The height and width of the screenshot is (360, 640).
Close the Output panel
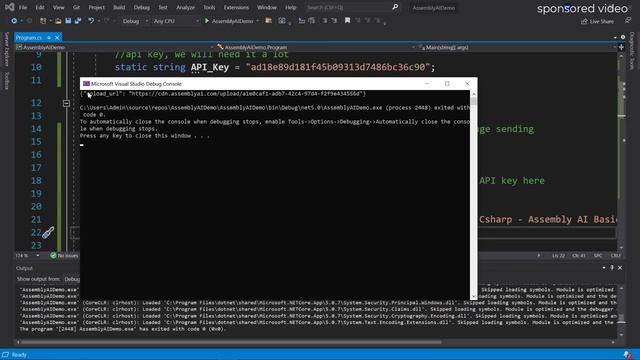point(620,268)
